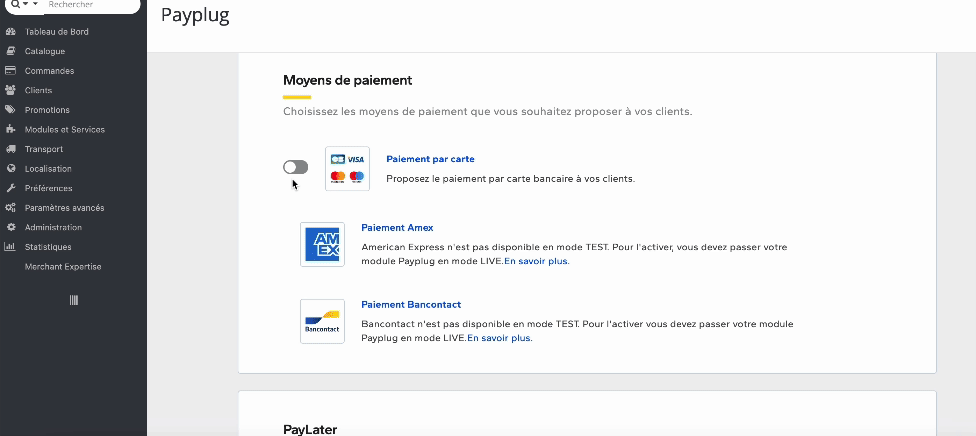Viewport: 976px width, 436px height.
Task: Open En savoir plus for Bancontact
Action: [500, 338]
